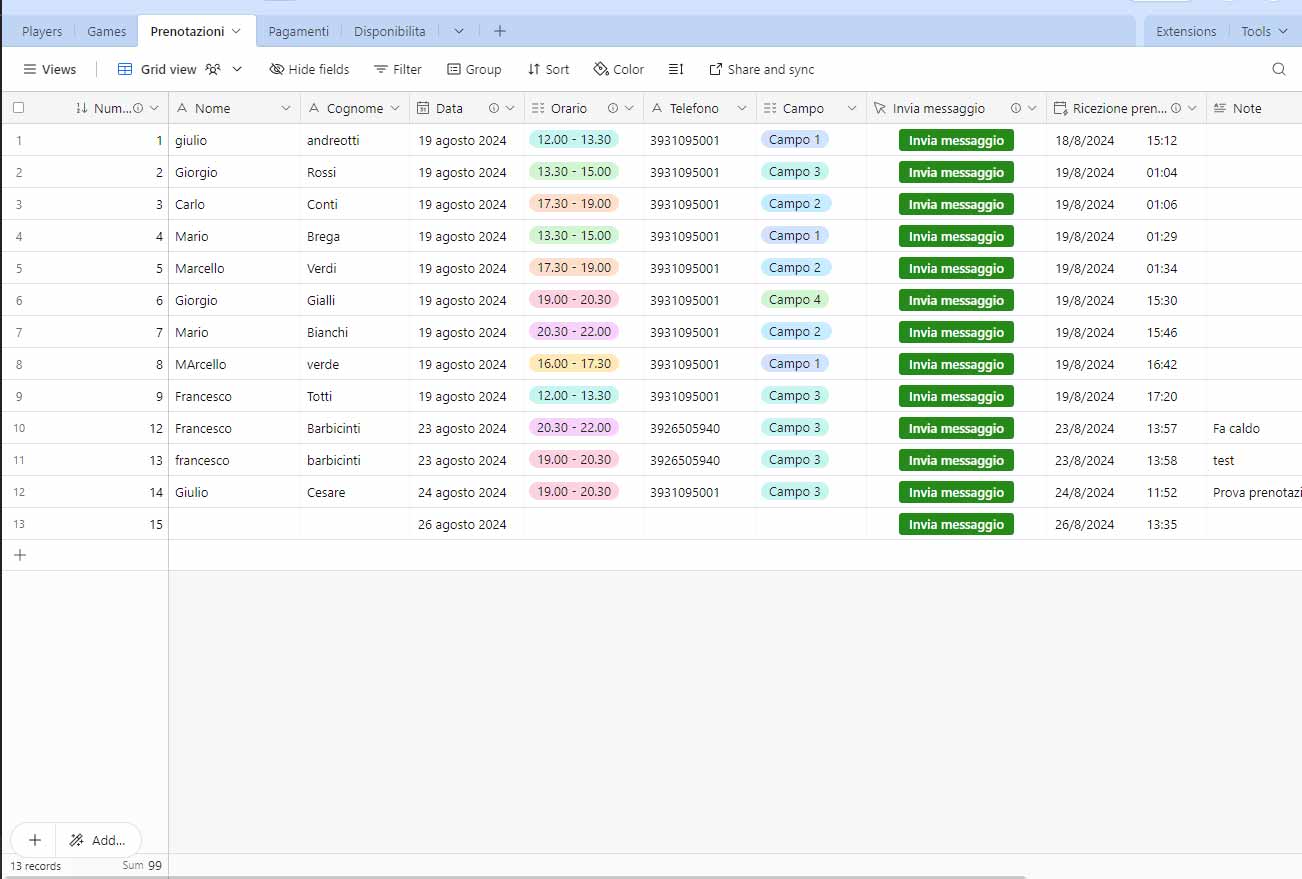Image resolution: width=1302 pixels, height=879 pixels.
Task: Open the Prenotazioni tab dropdown arrow
Action: tap(236, 31)
